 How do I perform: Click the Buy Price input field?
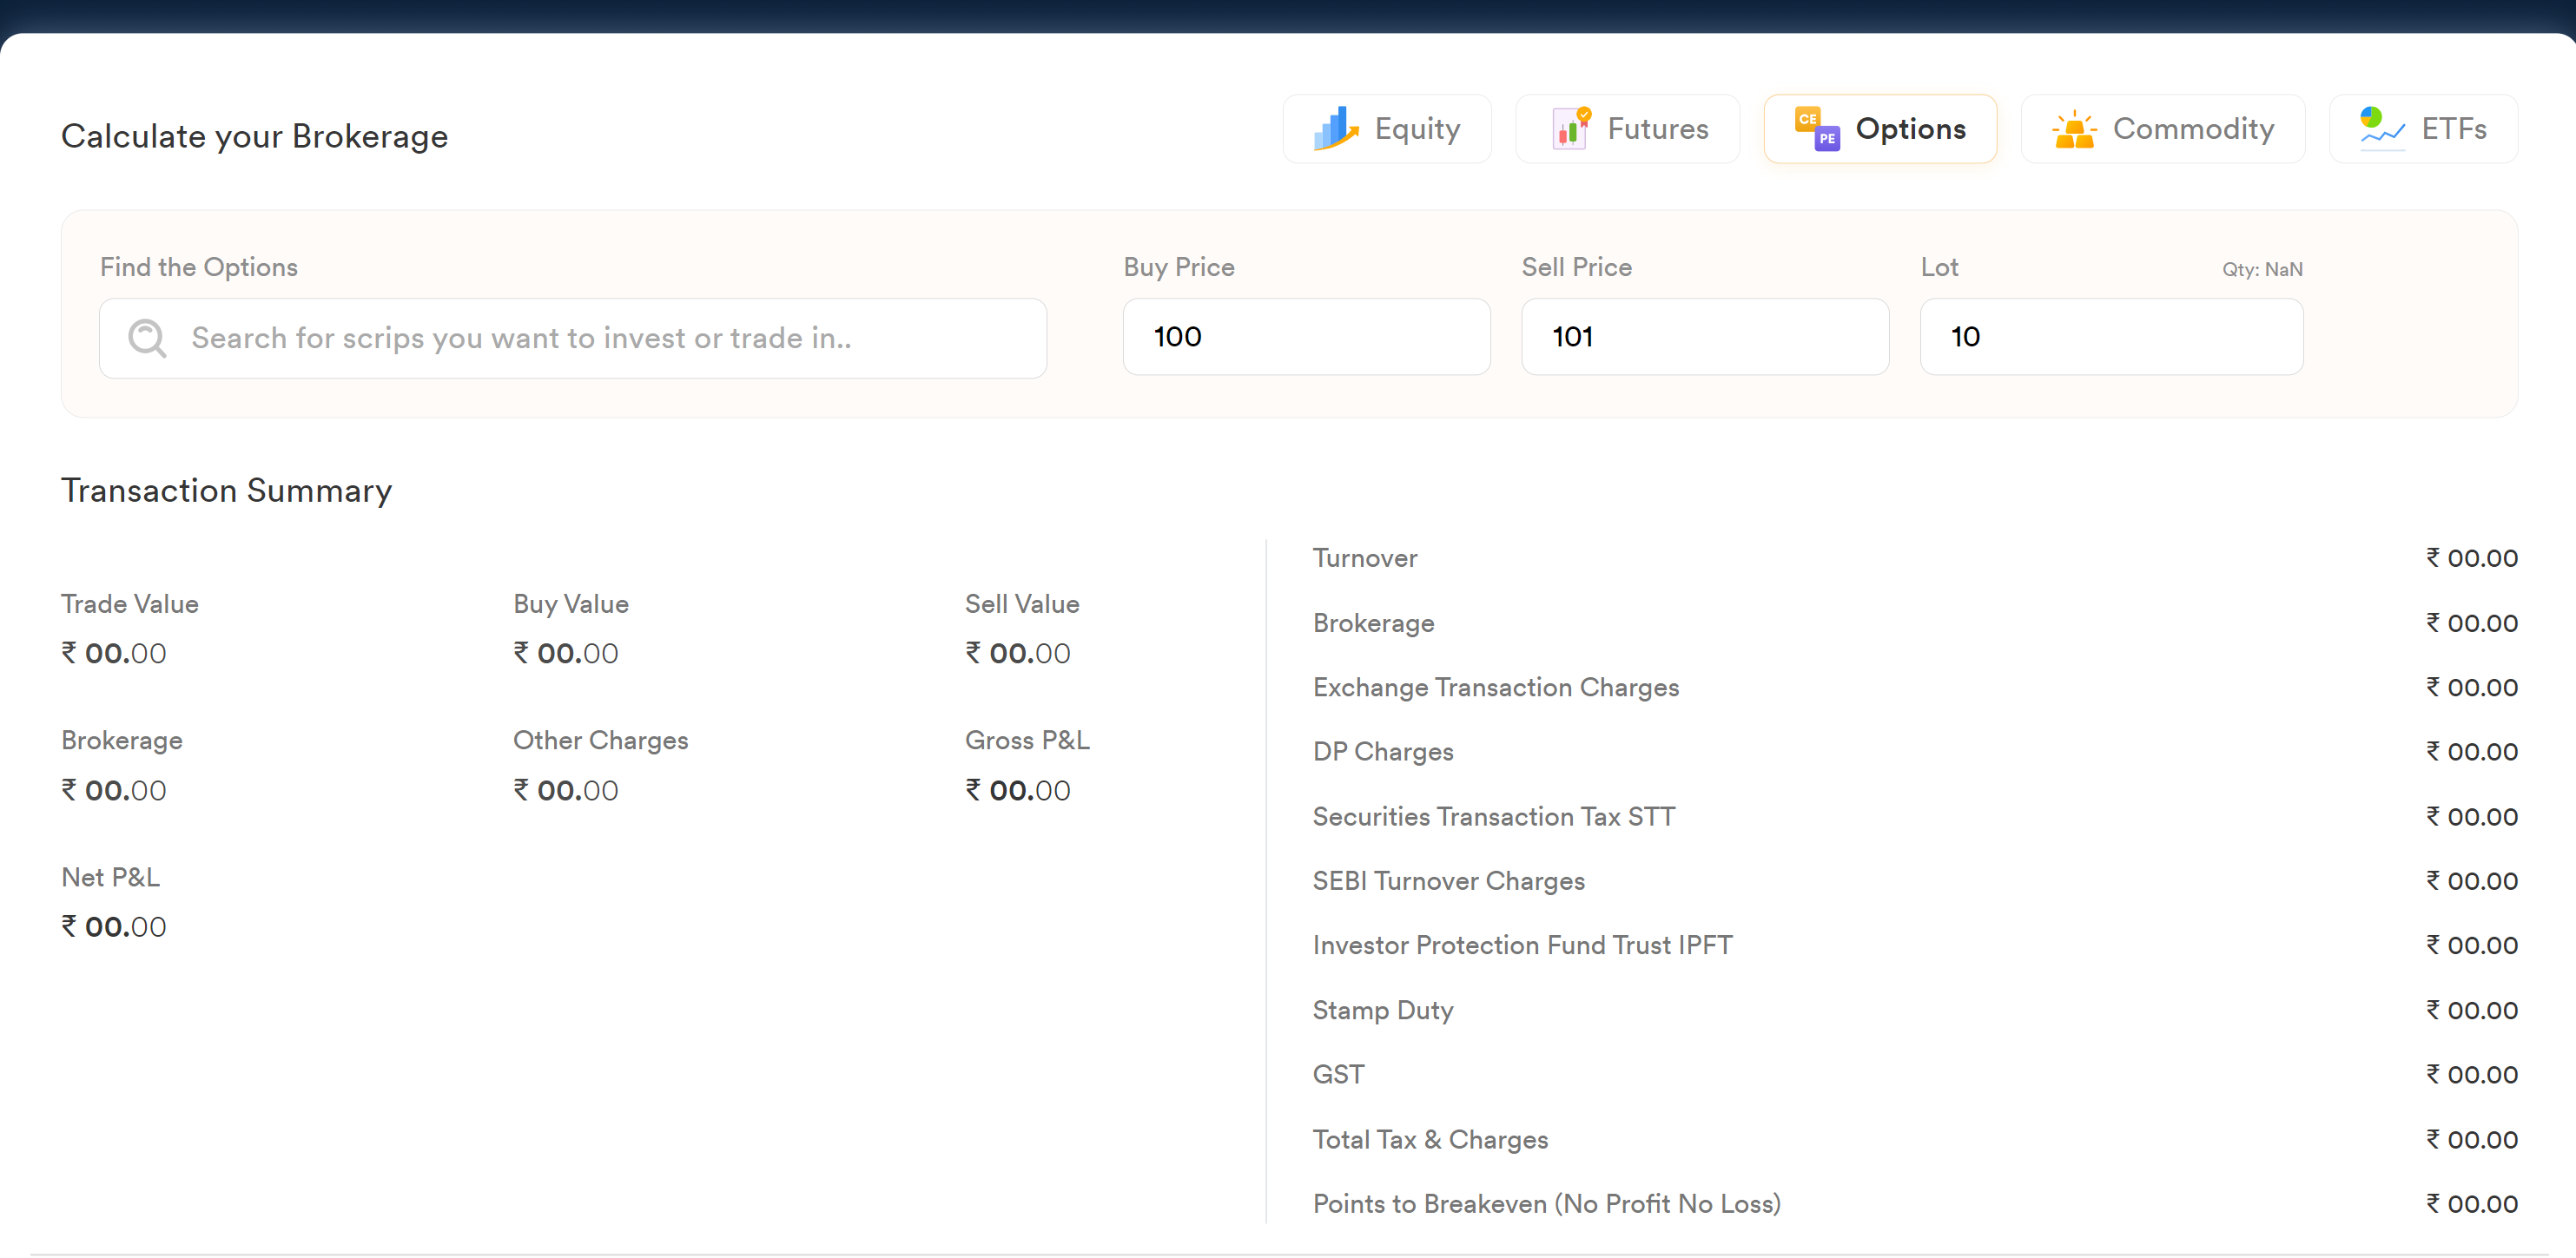(x=1305, y=337)
